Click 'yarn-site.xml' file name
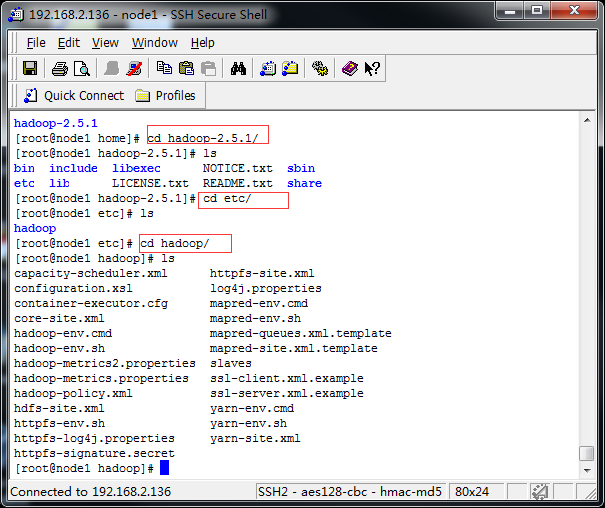605x508 pixels. click(255, 438)
